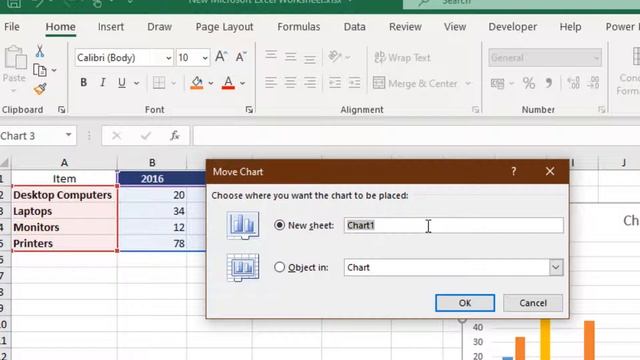Click the Copy icon in Clipboard

click(40, 70)
